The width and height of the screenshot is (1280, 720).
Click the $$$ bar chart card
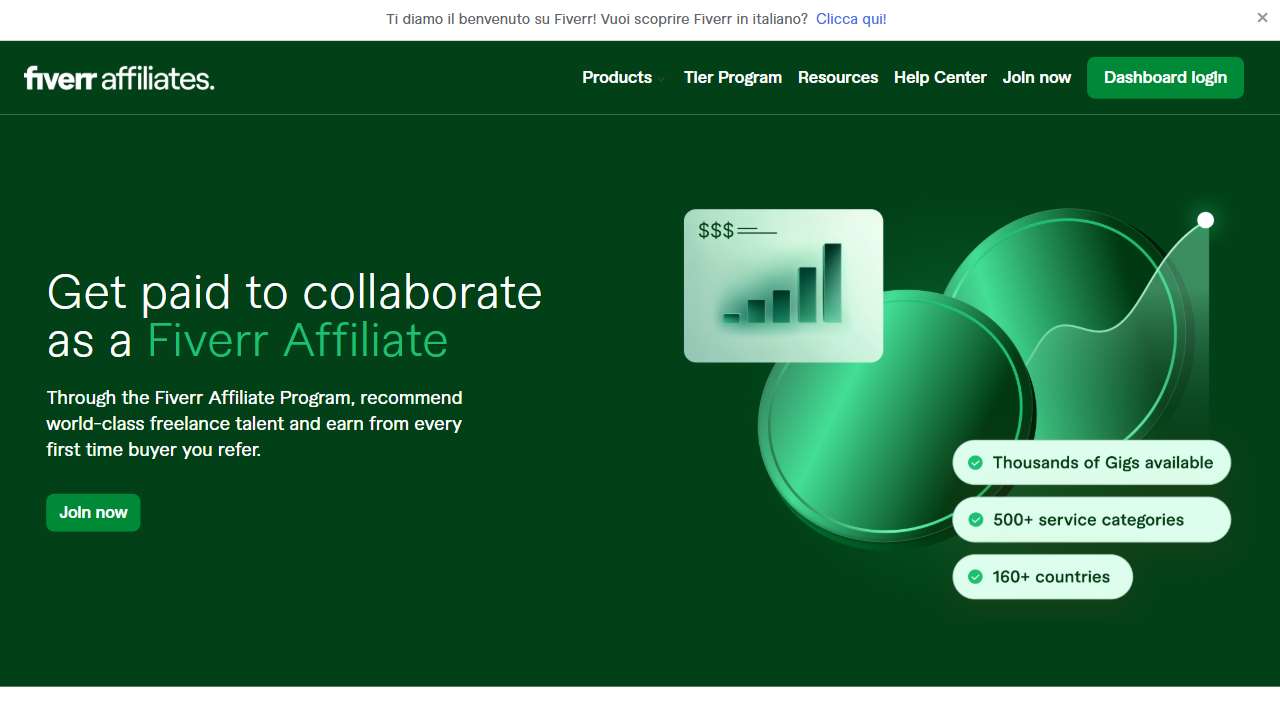click(x=783, y=285)
